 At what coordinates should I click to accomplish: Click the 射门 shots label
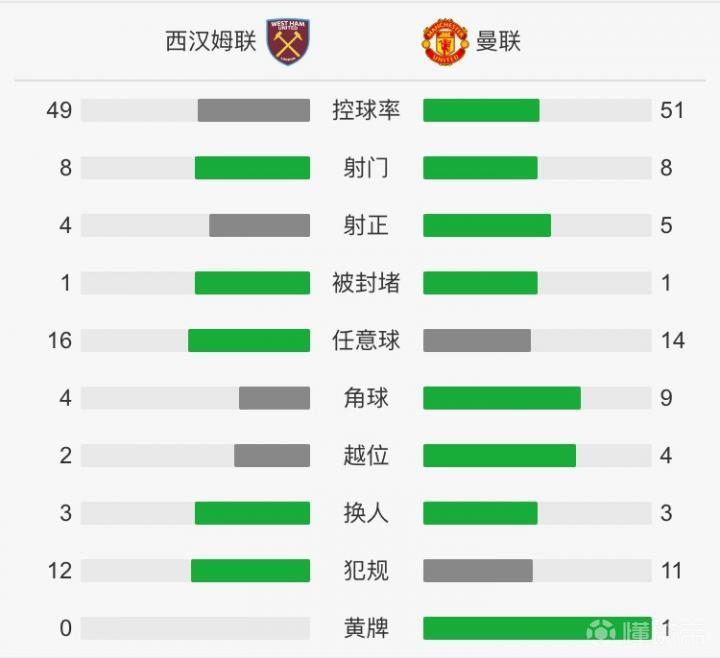366,168
